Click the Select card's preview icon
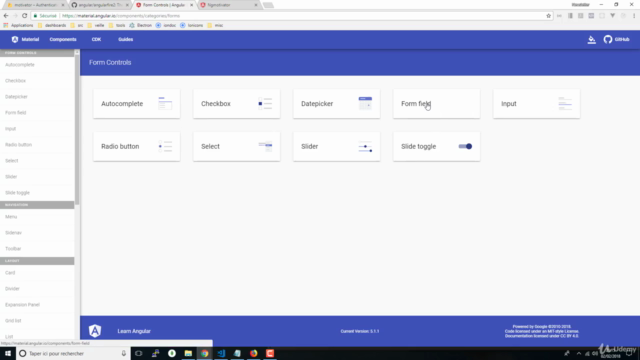This screenshot has height=360, width=640. point(265,146)
